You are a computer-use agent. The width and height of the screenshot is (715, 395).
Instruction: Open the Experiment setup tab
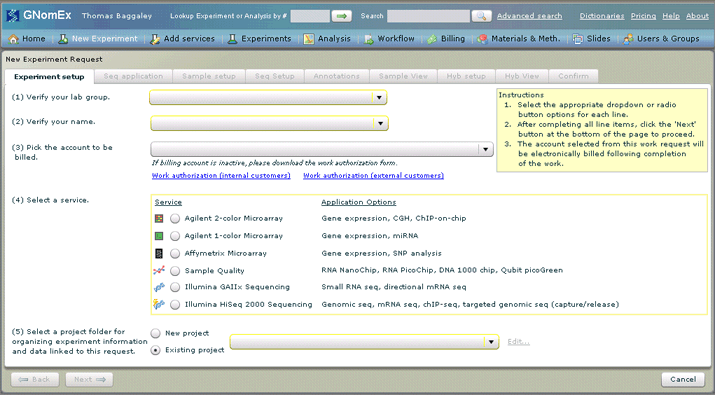[49, 77]
